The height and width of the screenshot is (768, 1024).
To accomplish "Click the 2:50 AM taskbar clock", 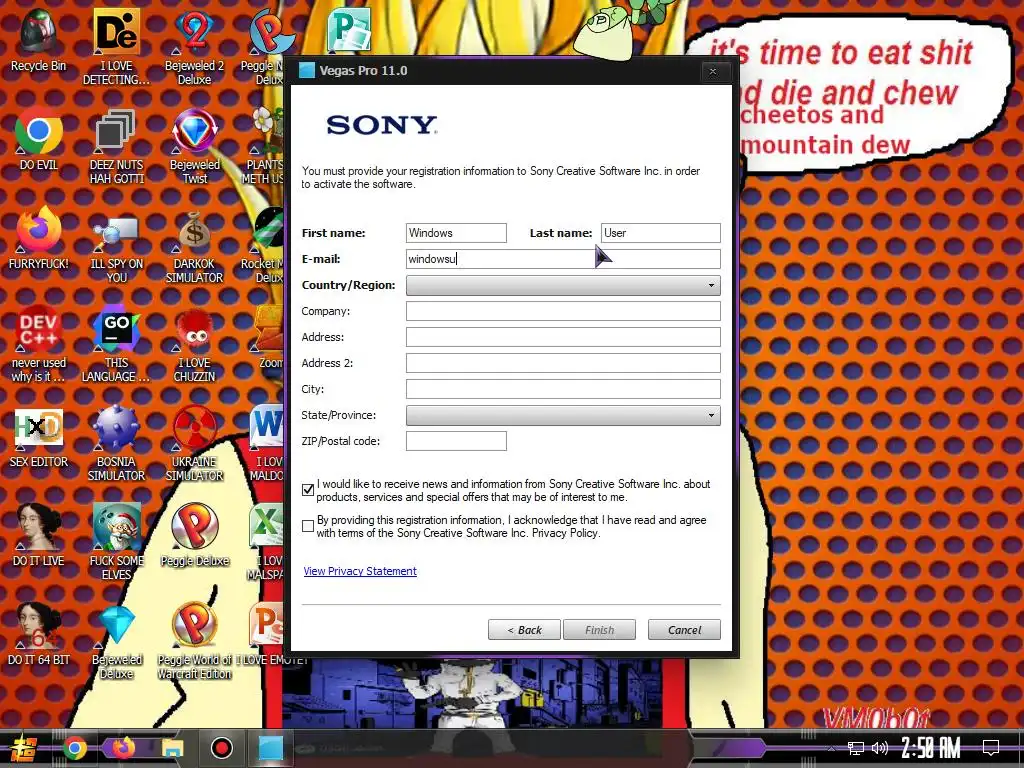I will tap(931, 748).
